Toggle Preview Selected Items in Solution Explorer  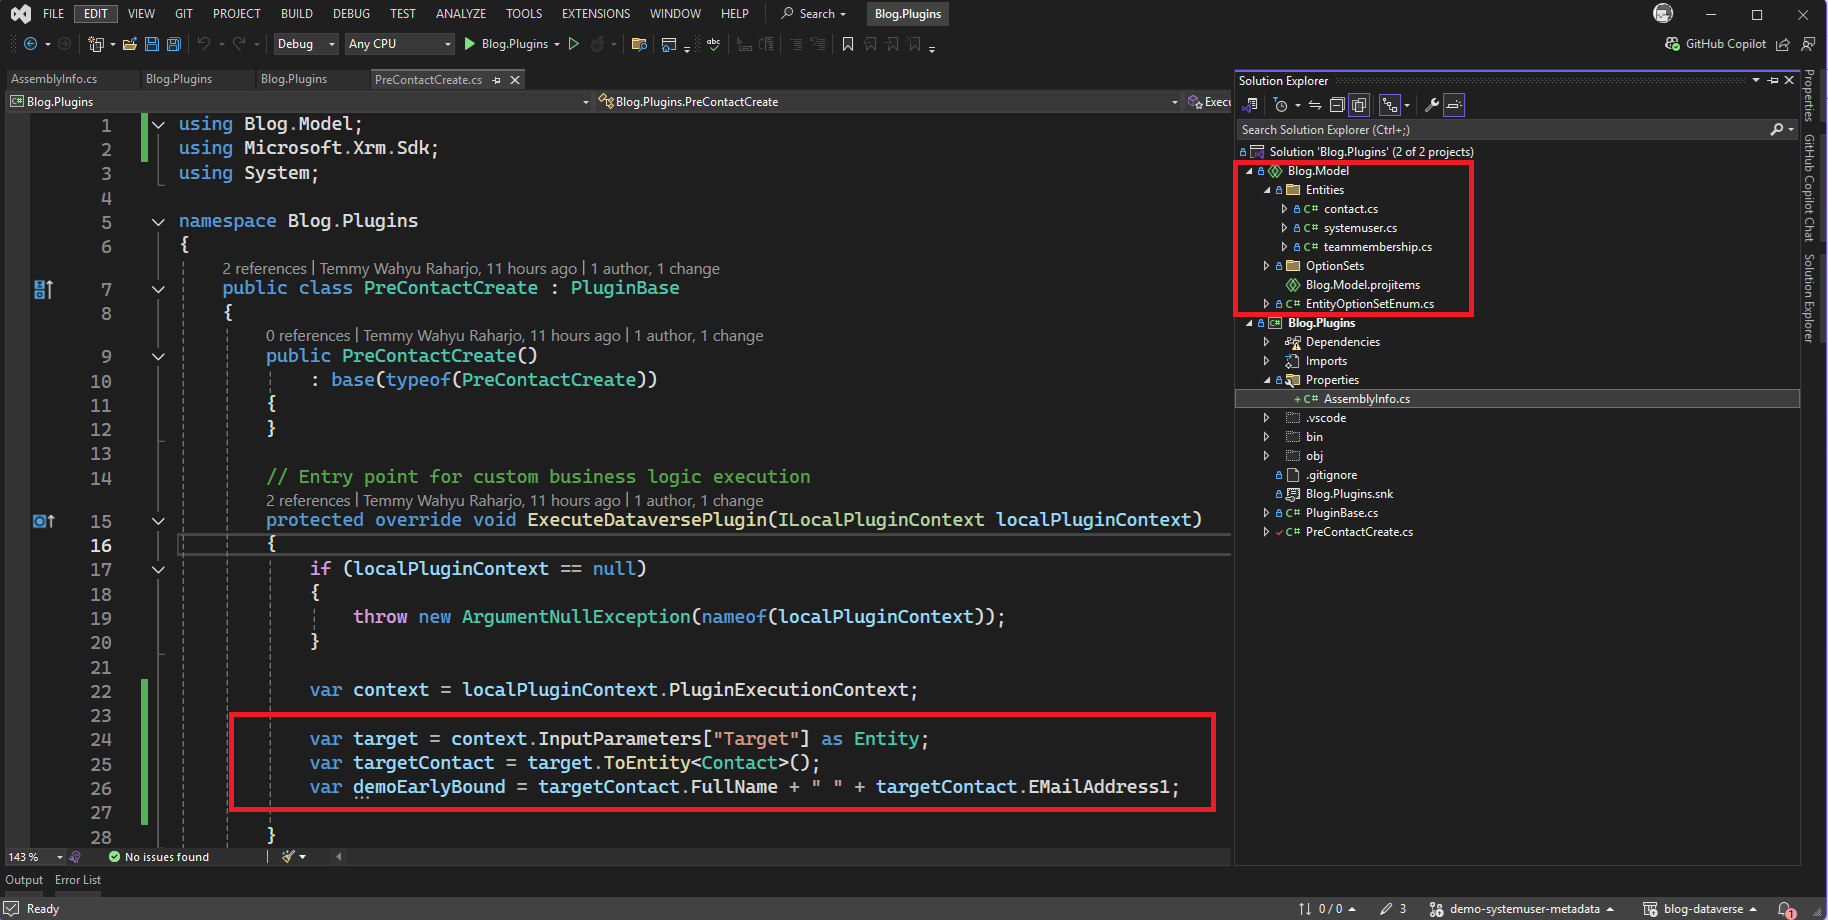(x=1454, y=105)
